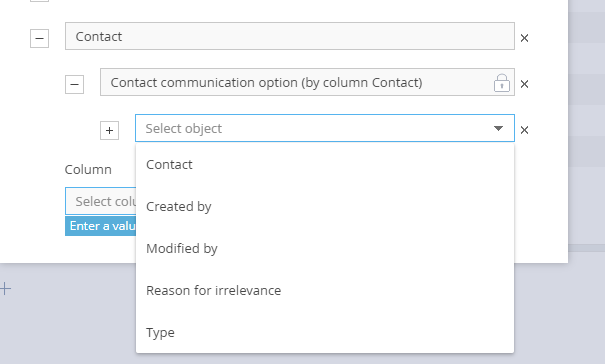Click the lock icon in communication option field

pos(502,83)
